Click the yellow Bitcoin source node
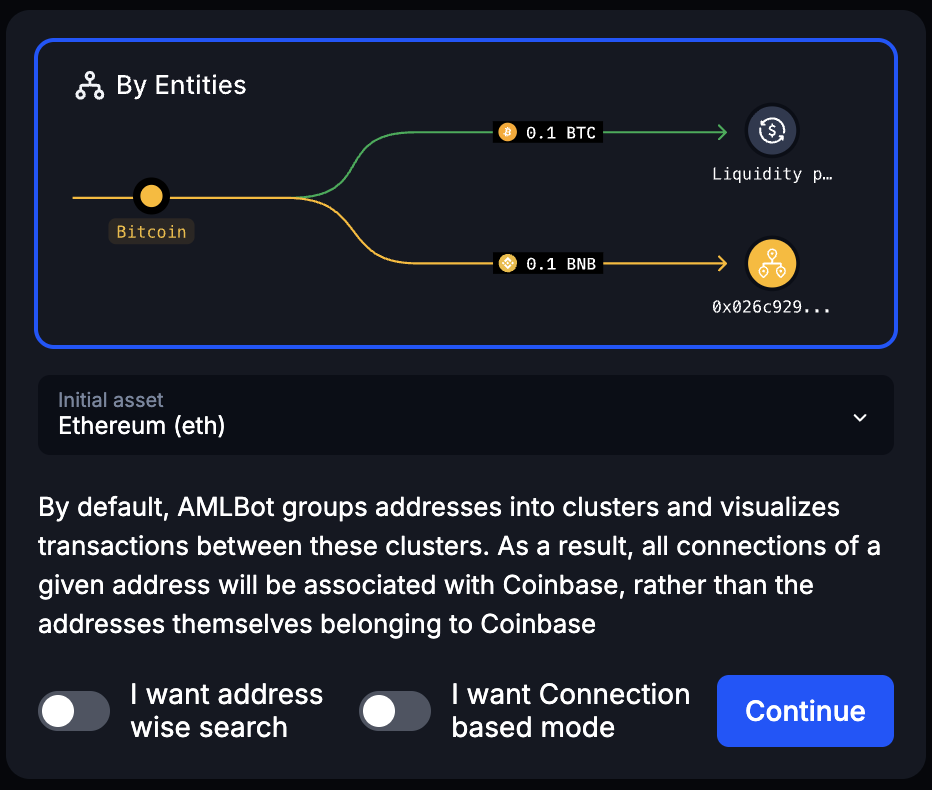932x790 pixels. coord(151,197)
